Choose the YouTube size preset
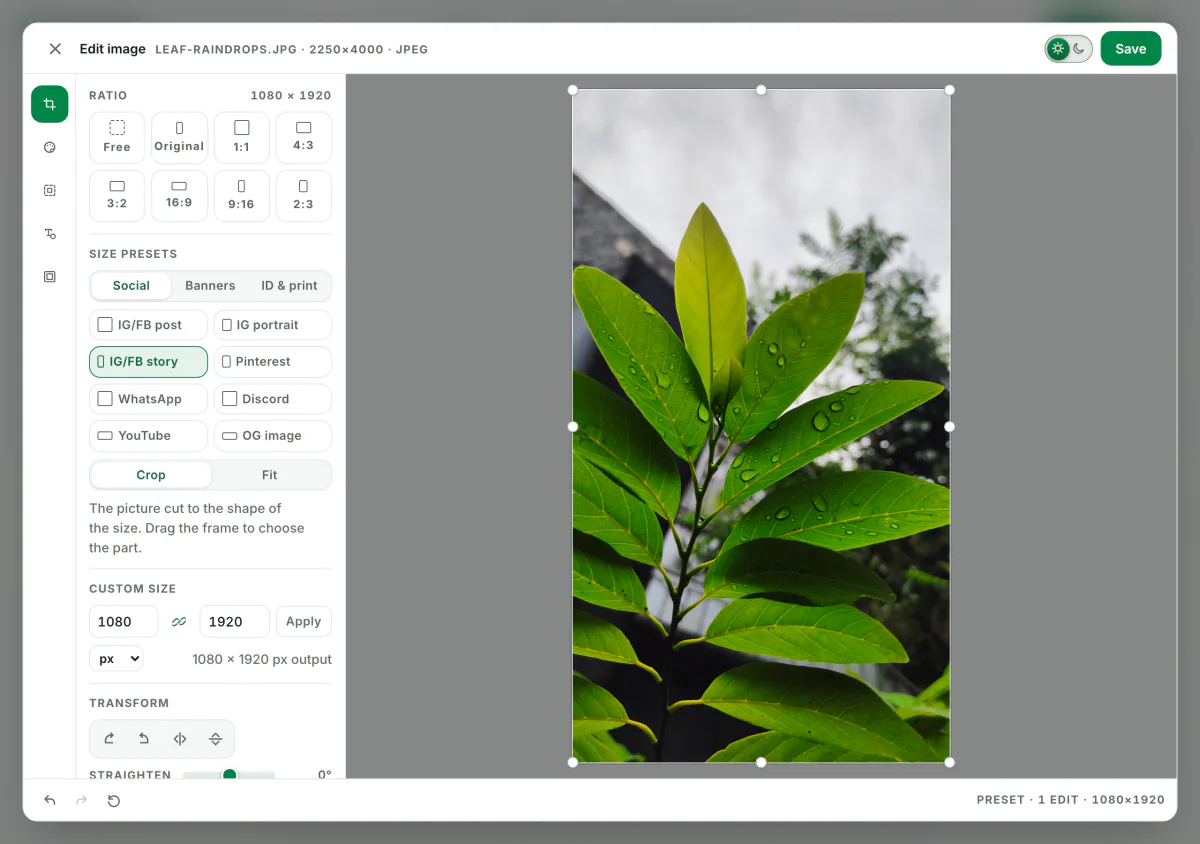Image resolution: width=1200 pixels, height=844 pixels. (x=148, y=436)
